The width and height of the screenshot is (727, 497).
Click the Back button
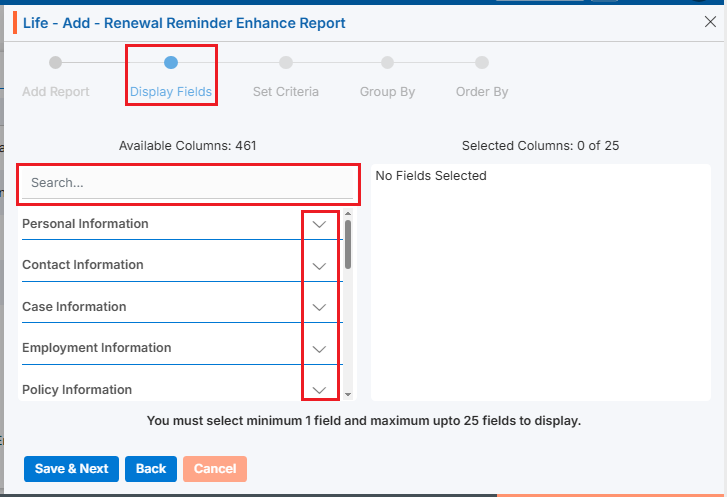tap(151, 469)
